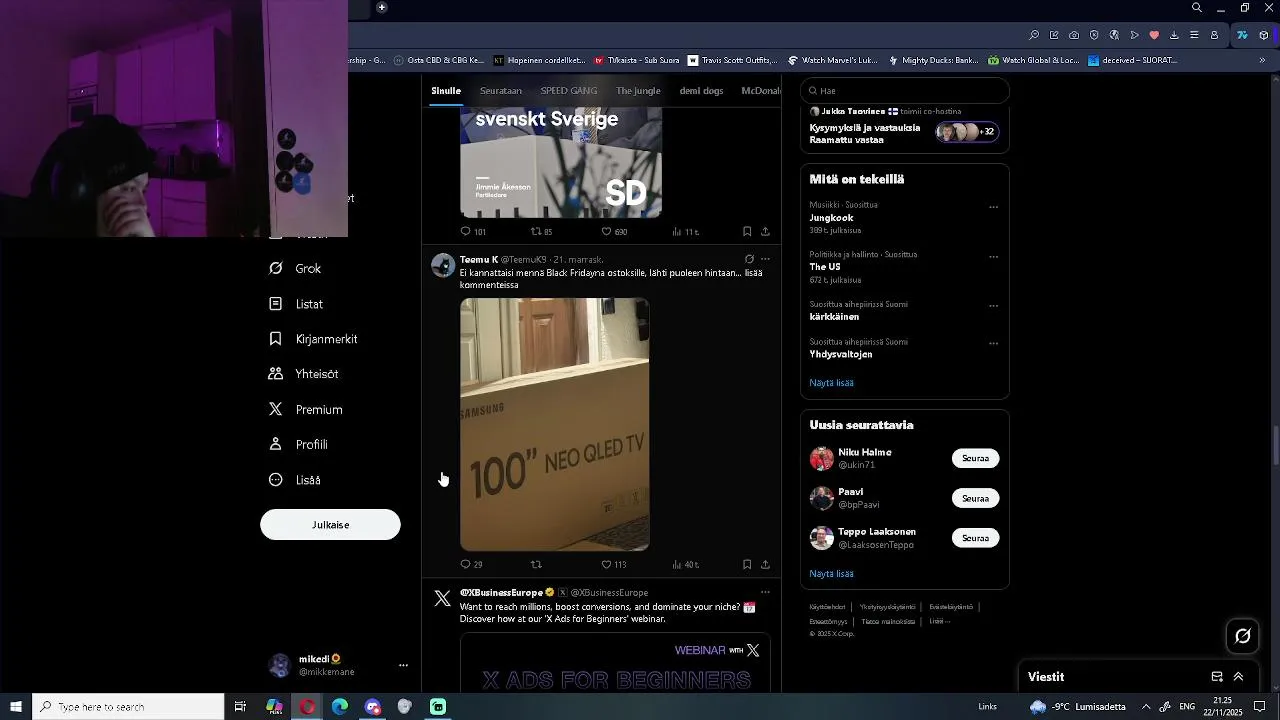1280x720 pixels.
Task: Open more options for The US trend
Action: [993, 257]
